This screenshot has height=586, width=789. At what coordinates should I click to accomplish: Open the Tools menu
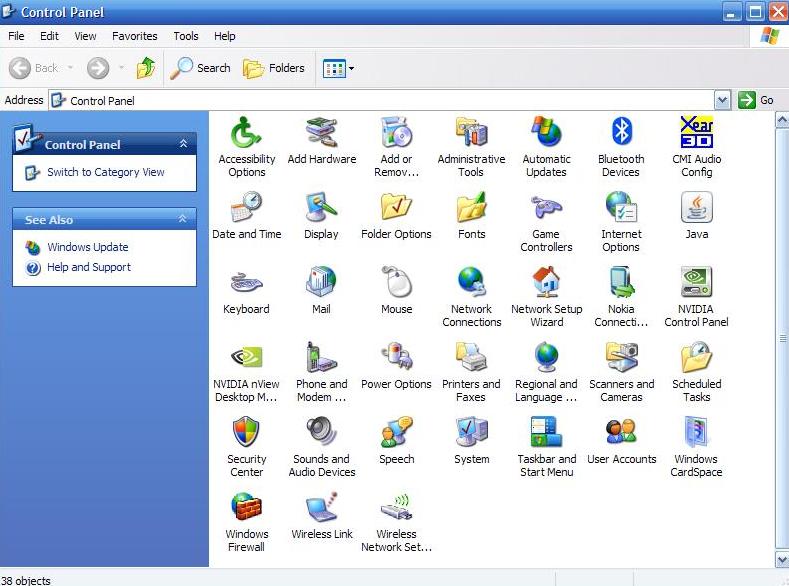(x=186, y=36)
